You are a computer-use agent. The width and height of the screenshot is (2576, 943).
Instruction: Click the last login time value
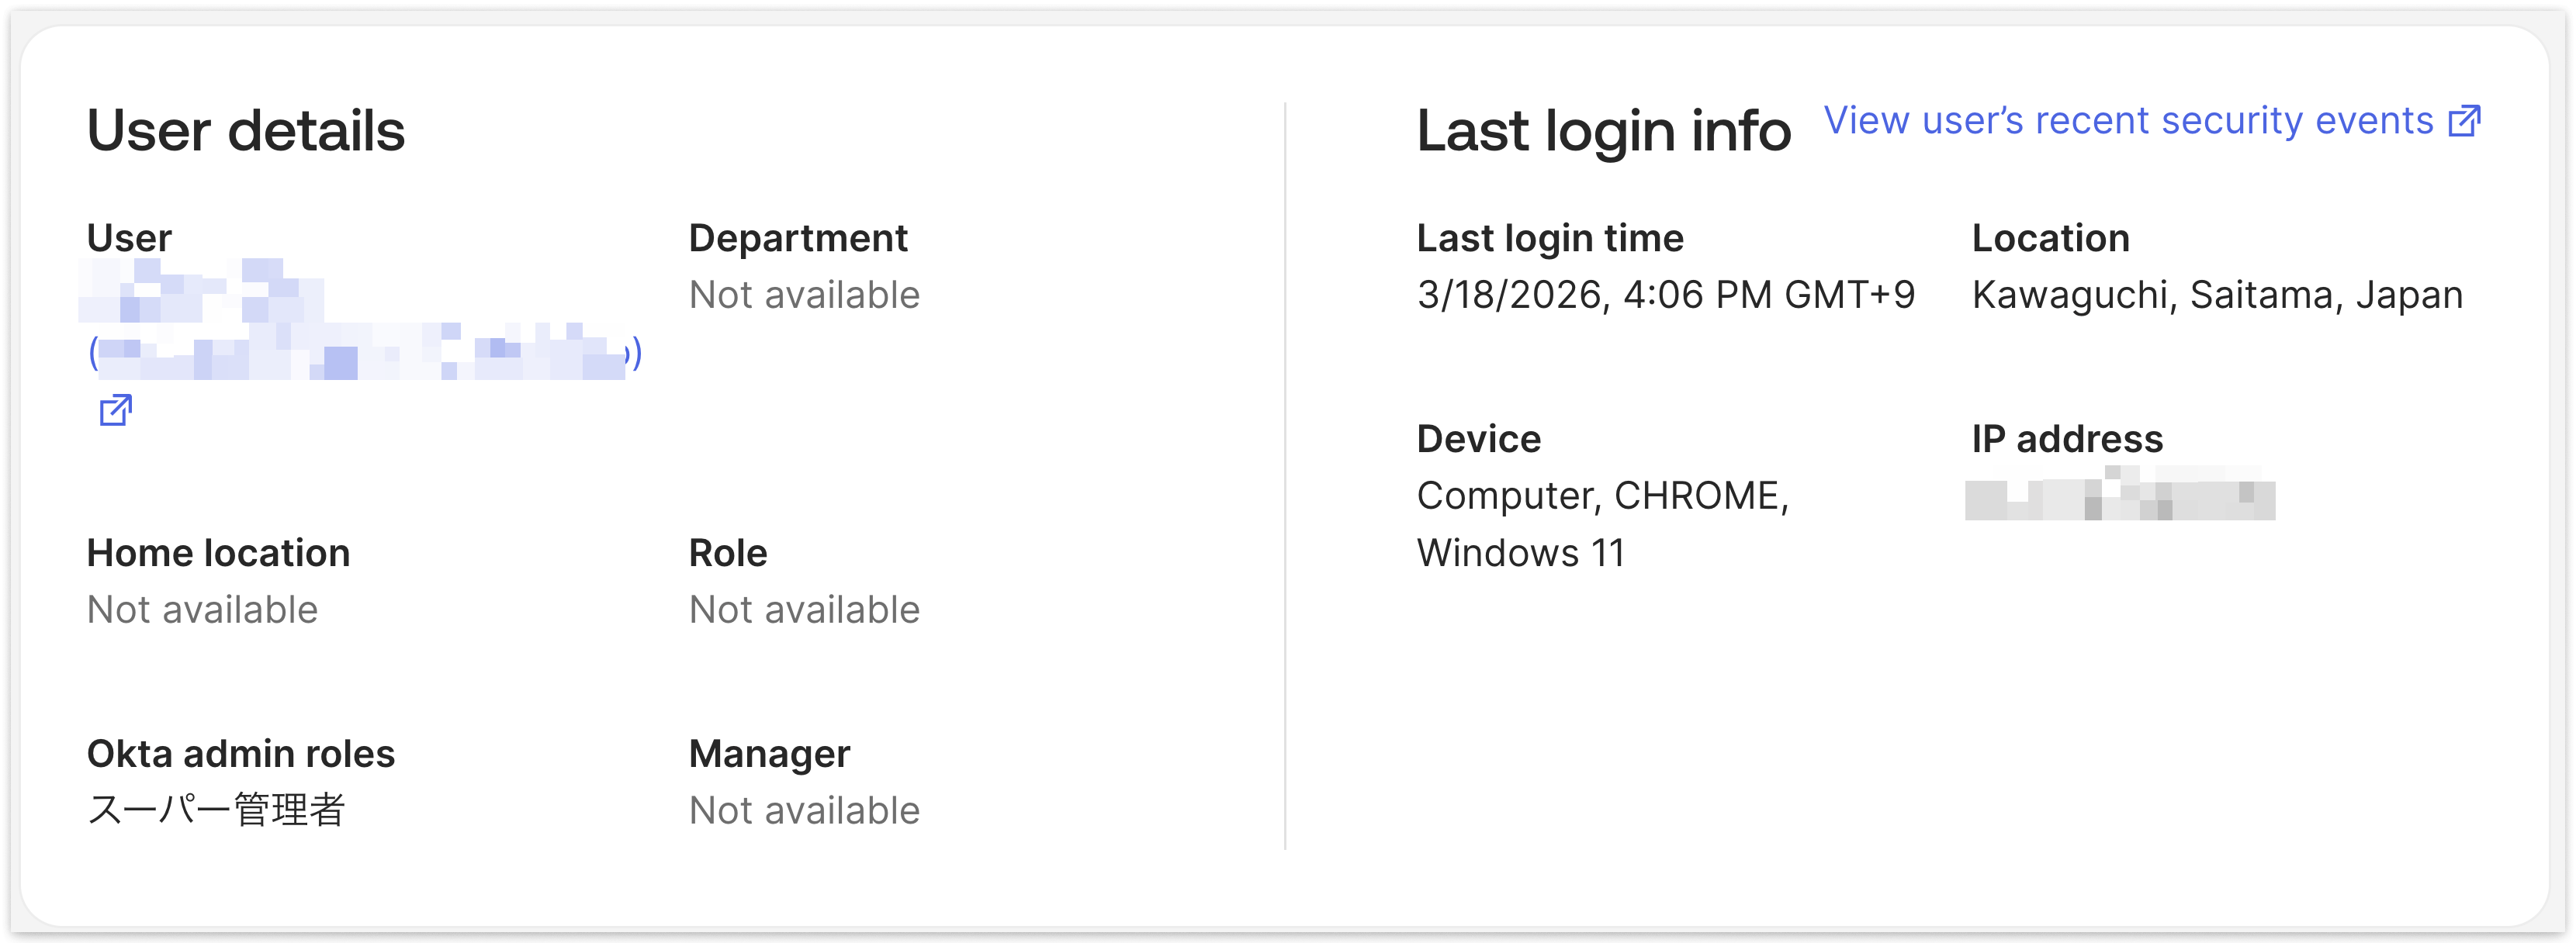coord(1666,294)
